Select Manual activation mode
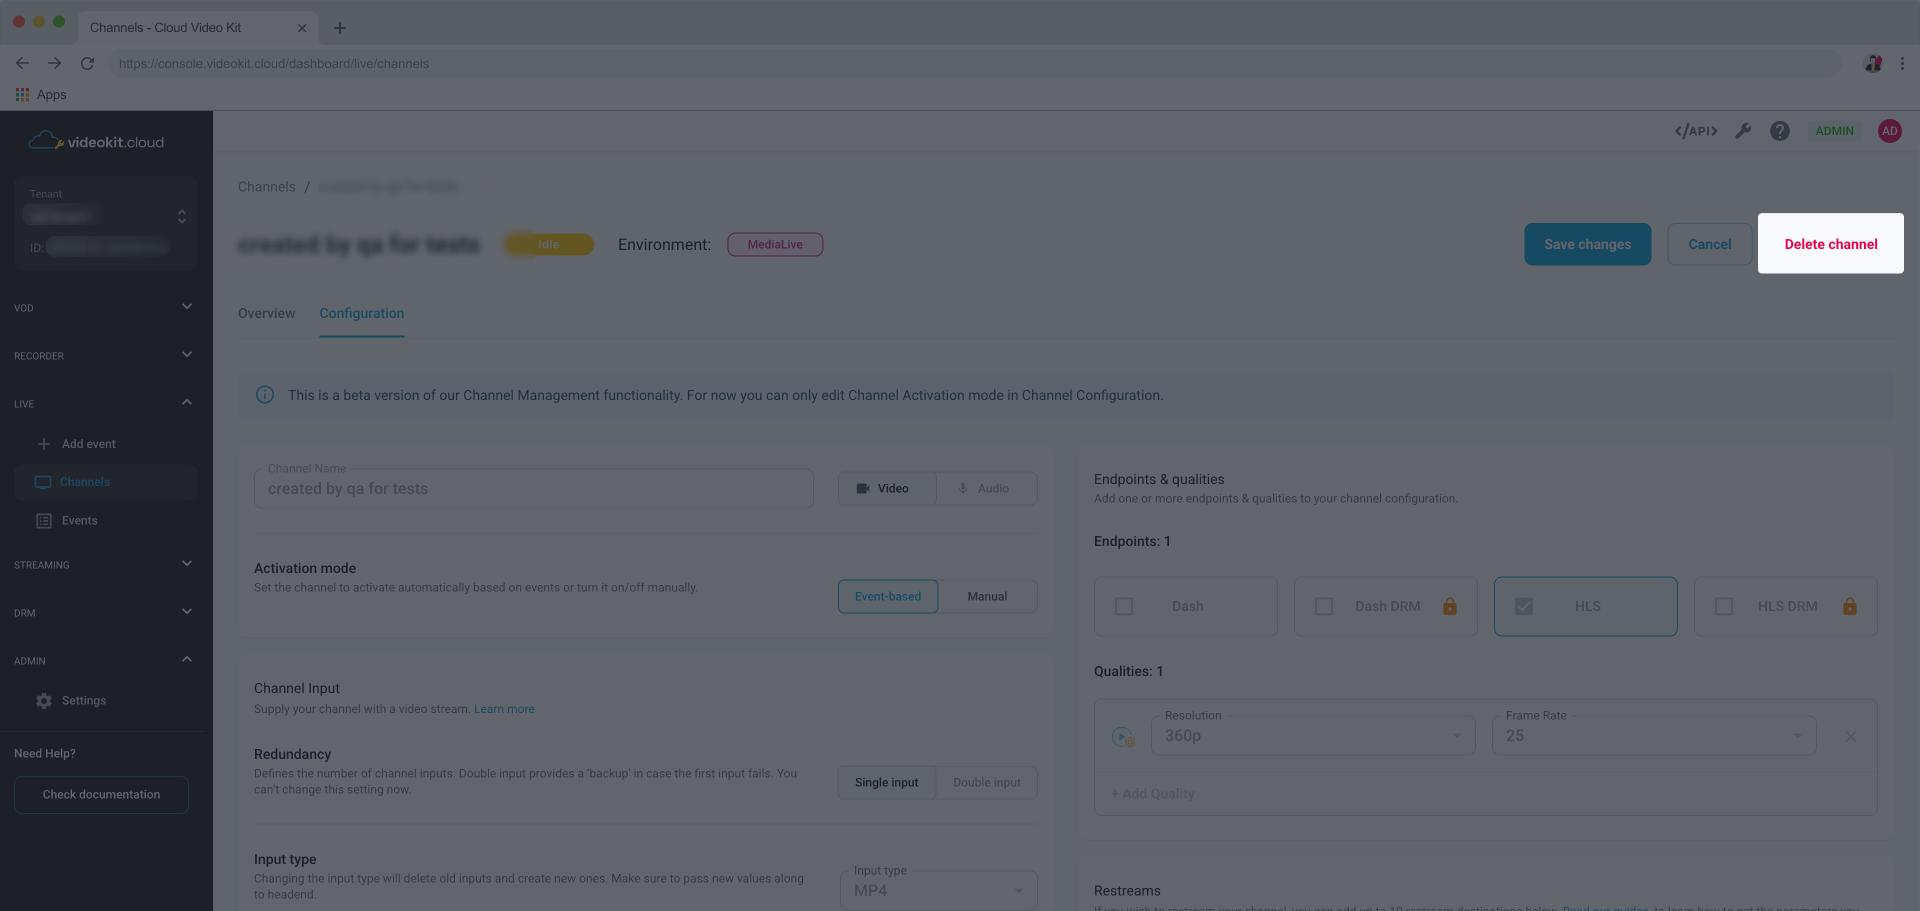1920x911 pixels. point(987,596)
